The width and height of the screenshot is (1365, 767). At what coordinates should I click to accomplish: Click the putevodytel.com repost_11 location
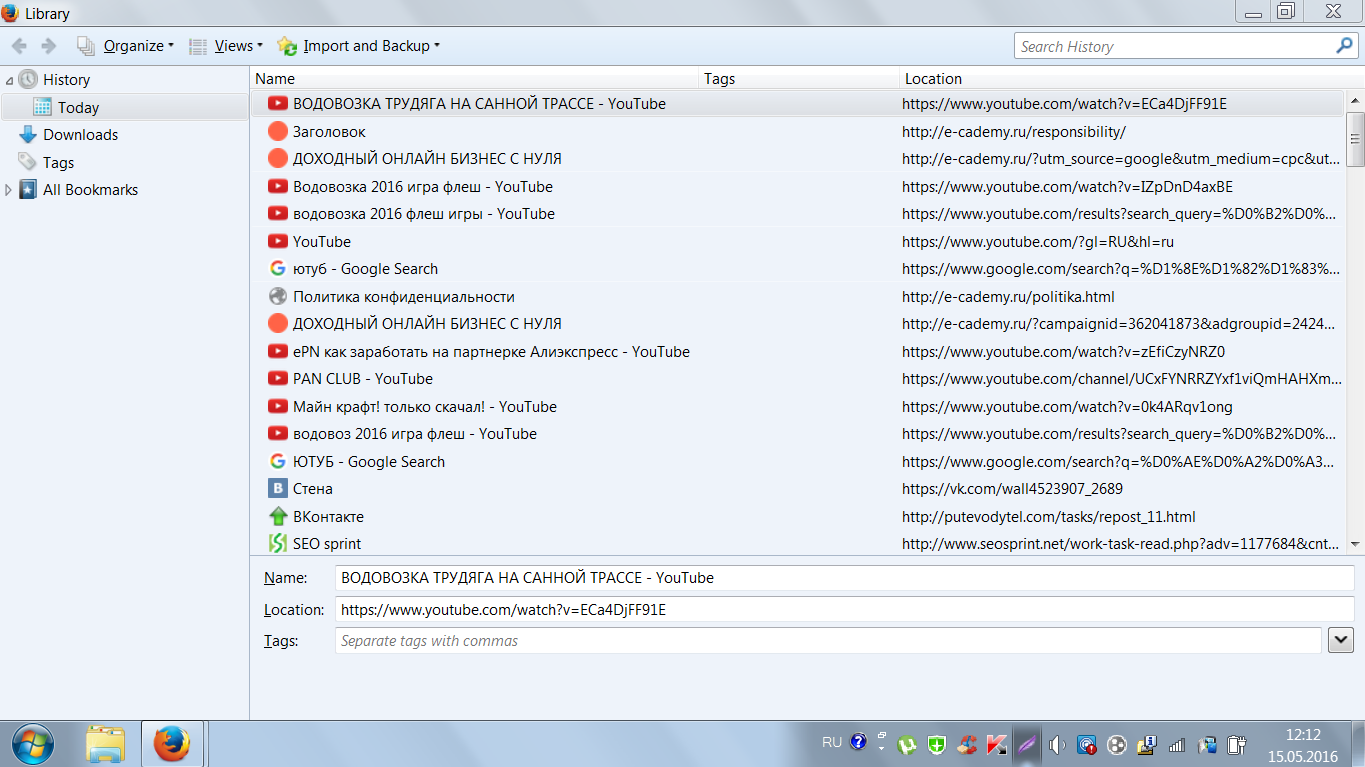pyautogui.click(x=1049, y=517)
